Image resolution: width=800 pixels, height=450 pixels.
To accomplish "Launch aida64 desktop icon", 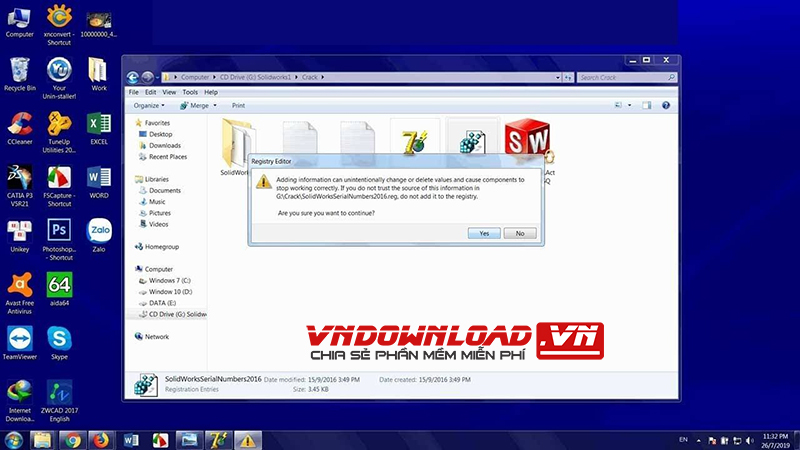I will coord(59,290).
